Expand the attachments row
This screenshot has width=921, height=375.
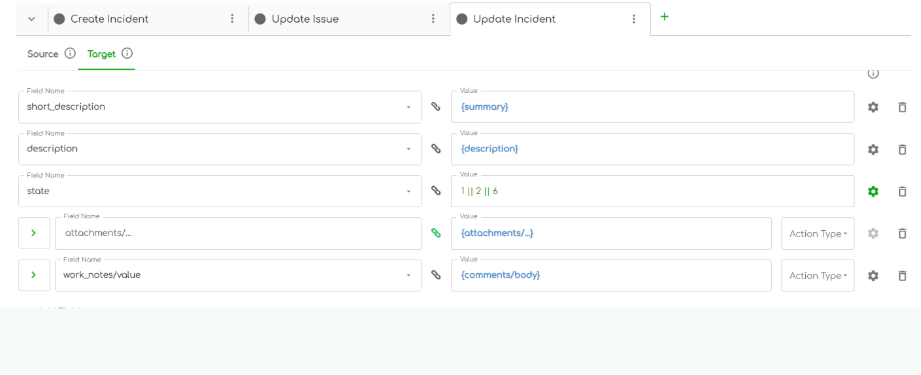pos(33,233)
